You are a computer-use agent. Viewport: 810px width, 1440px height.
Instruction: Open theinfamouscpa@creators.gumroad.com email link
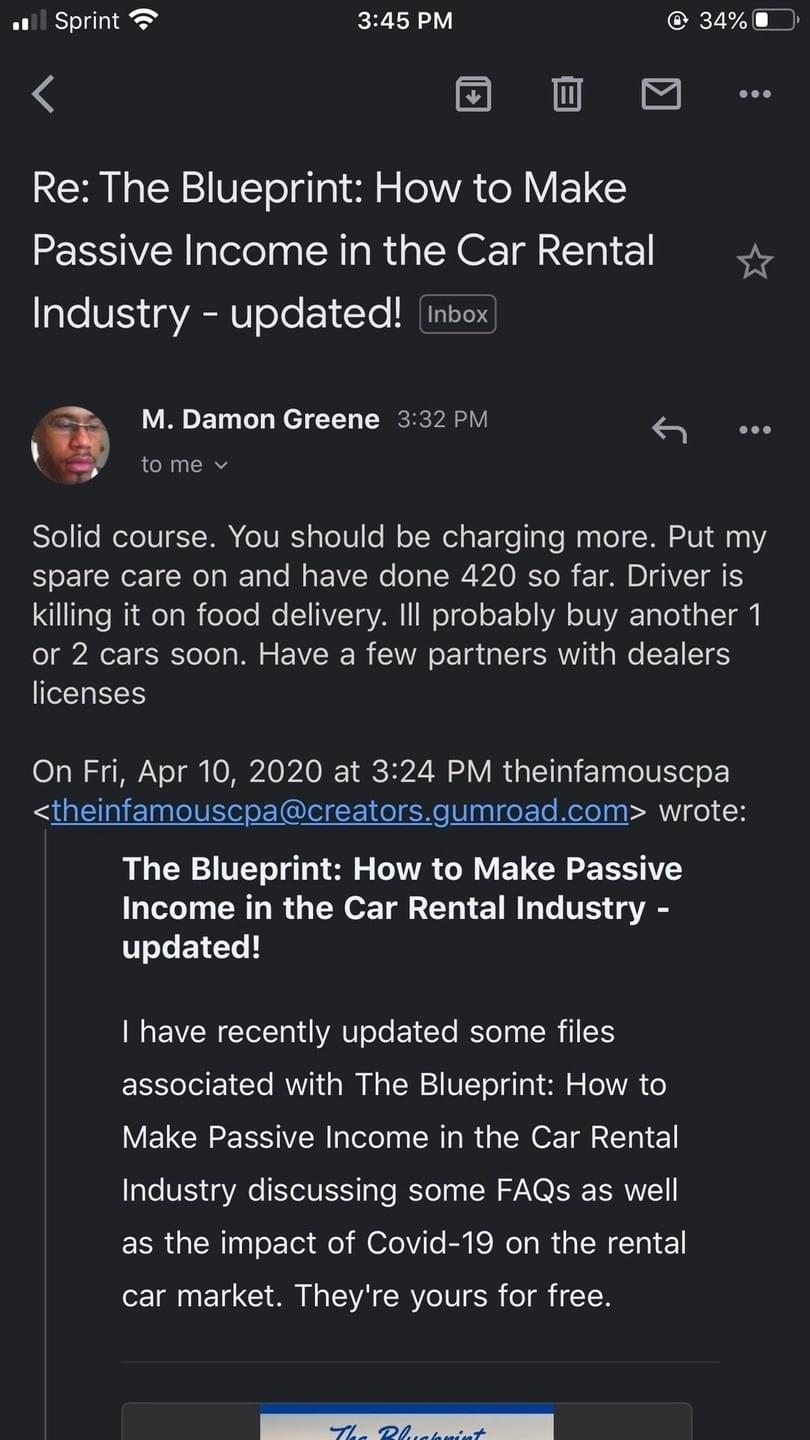(x=340, y=810)
